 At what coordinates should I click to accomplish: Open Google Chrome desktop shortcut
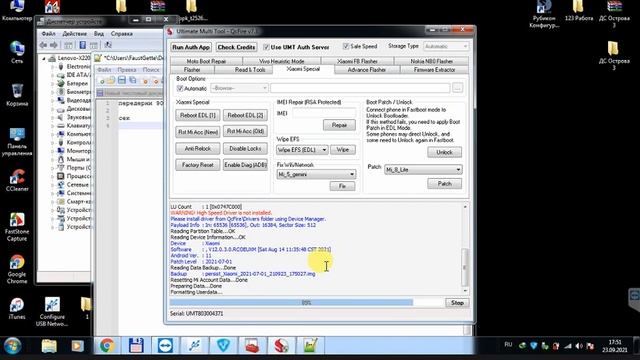pyautogui.click(x=17, y=269)
